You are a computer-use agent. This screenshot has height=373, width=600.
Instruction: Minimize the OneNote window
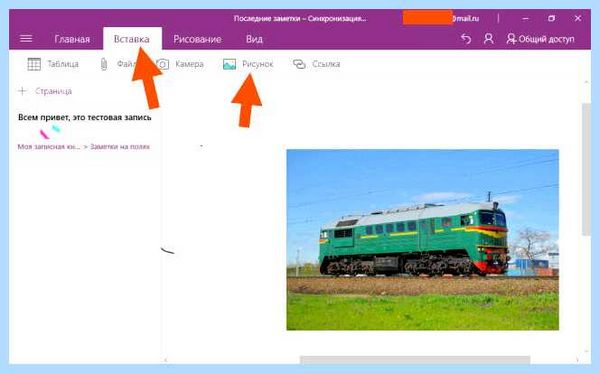(x=526, y=18)
